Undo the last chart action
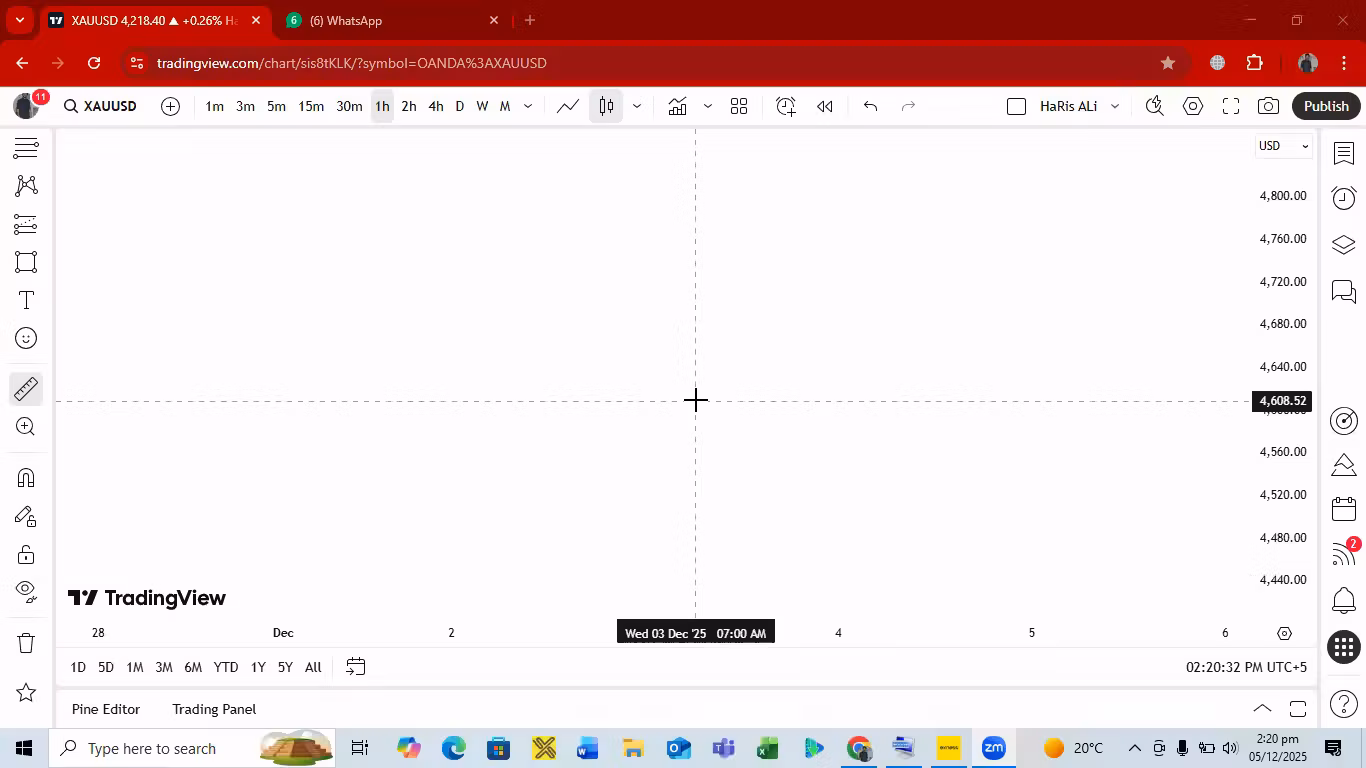 (871, 106)
